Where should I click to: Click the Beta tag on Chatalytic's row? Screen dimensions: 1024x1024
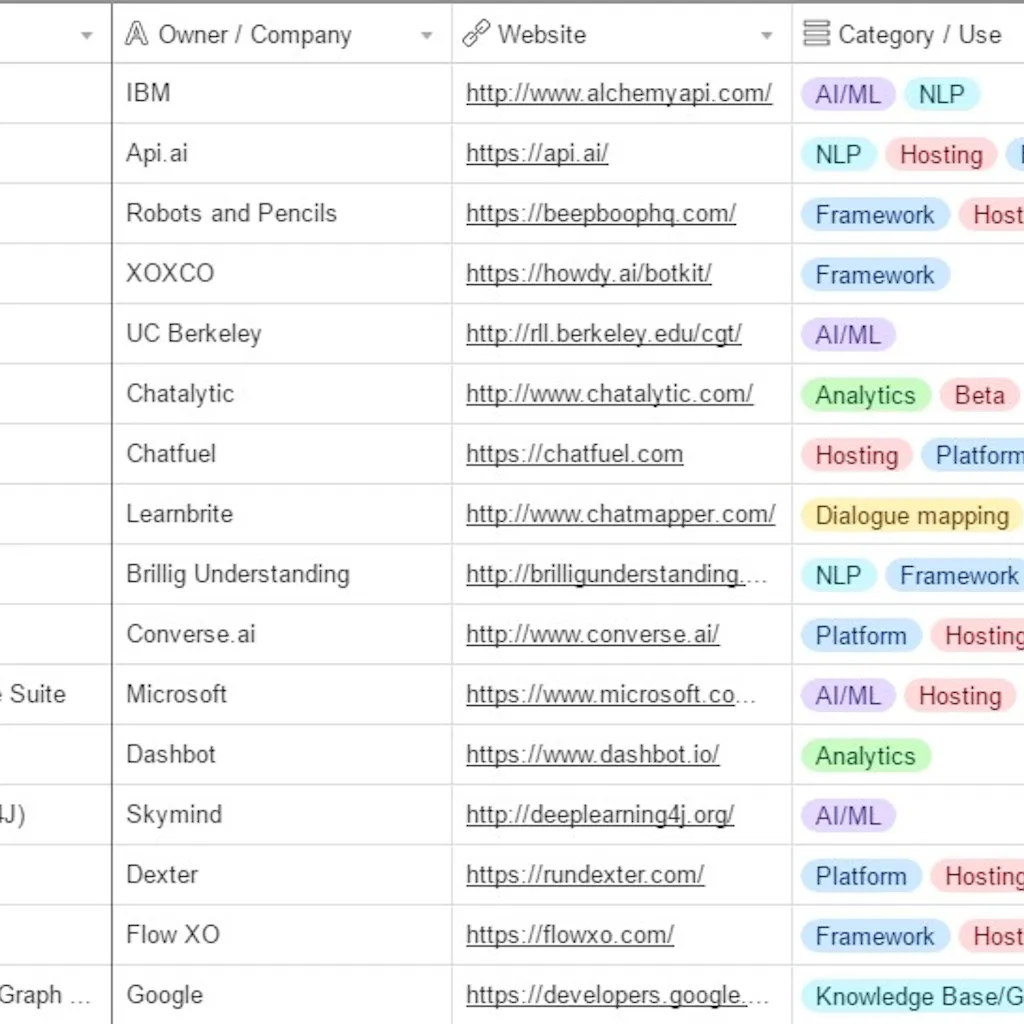[979, 395]
